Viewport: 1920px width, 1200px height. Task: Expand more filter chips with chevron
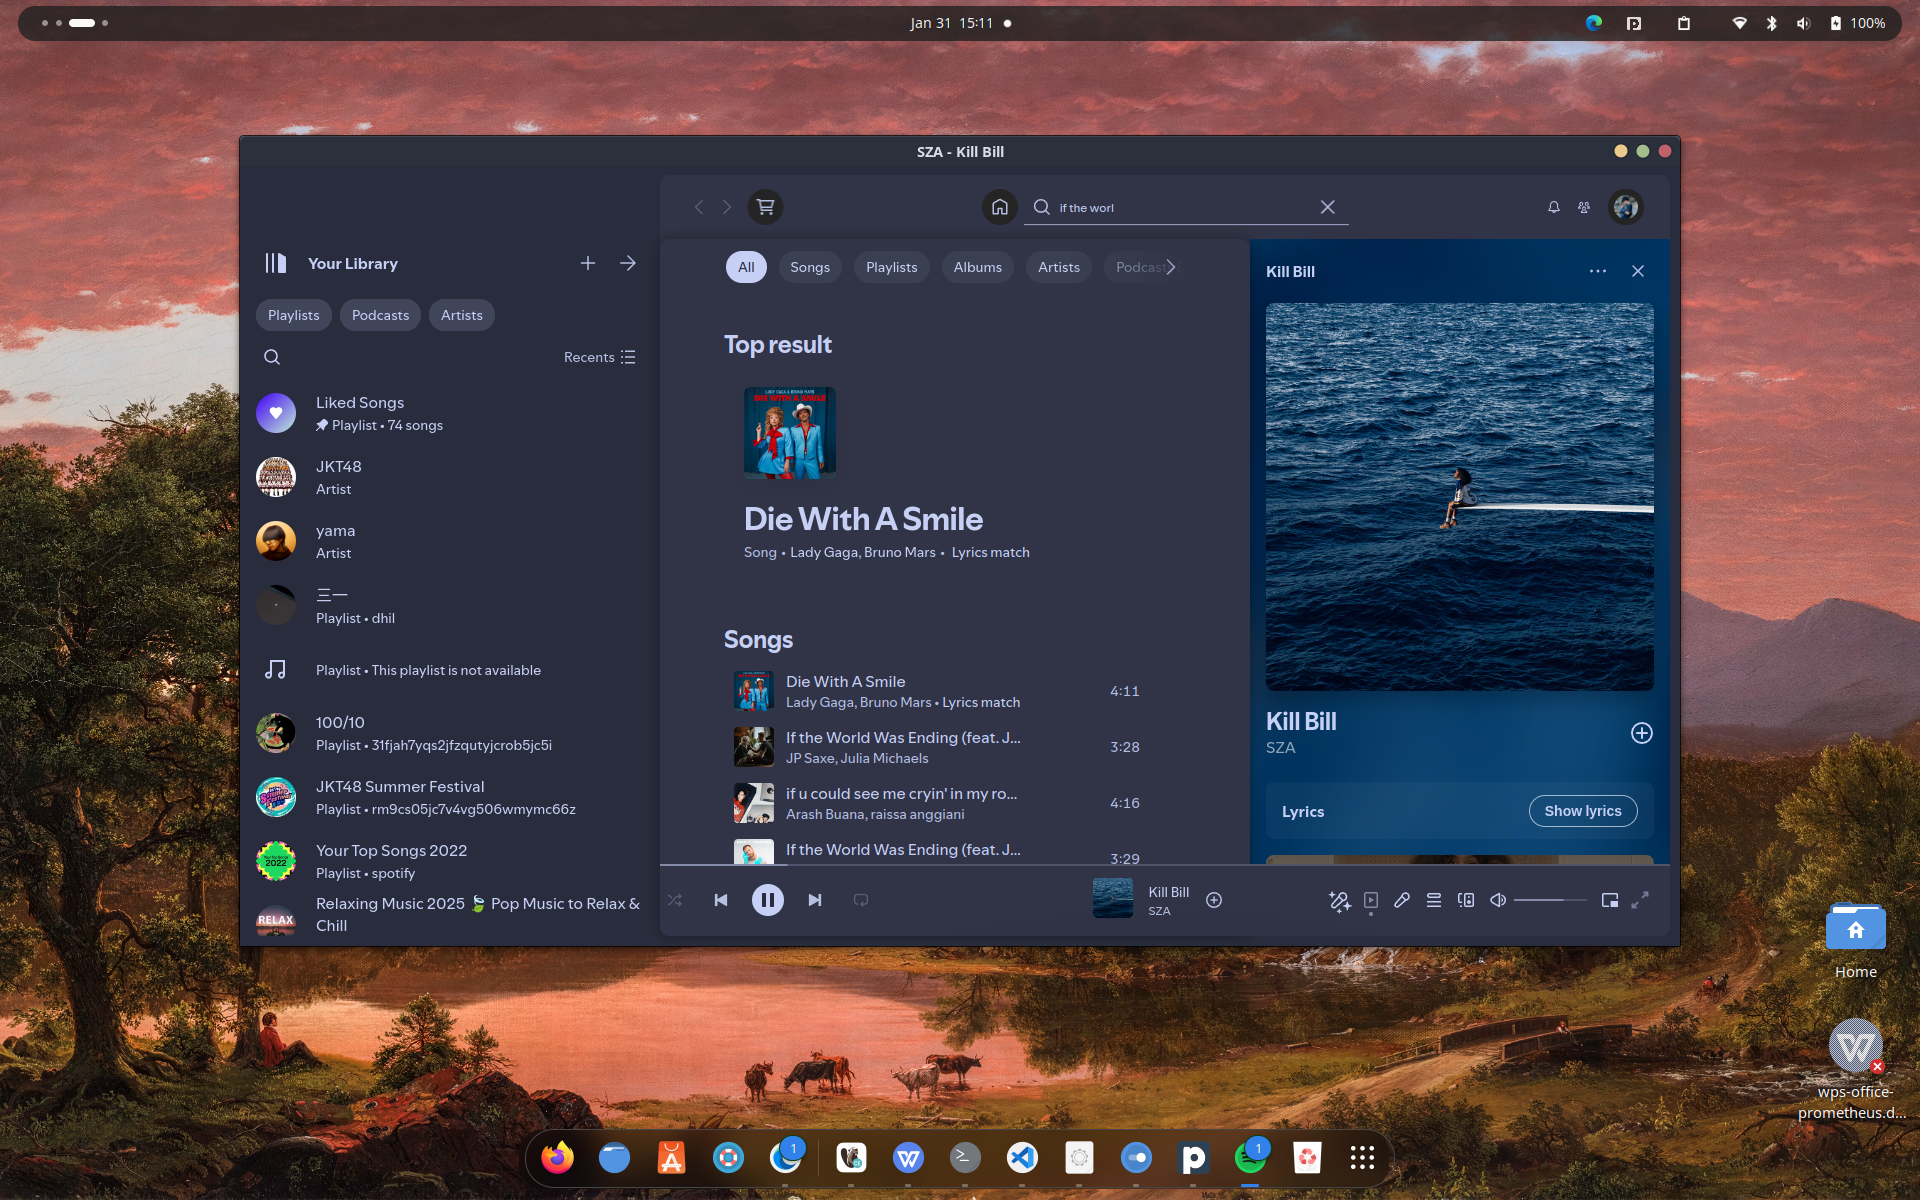1170,267
